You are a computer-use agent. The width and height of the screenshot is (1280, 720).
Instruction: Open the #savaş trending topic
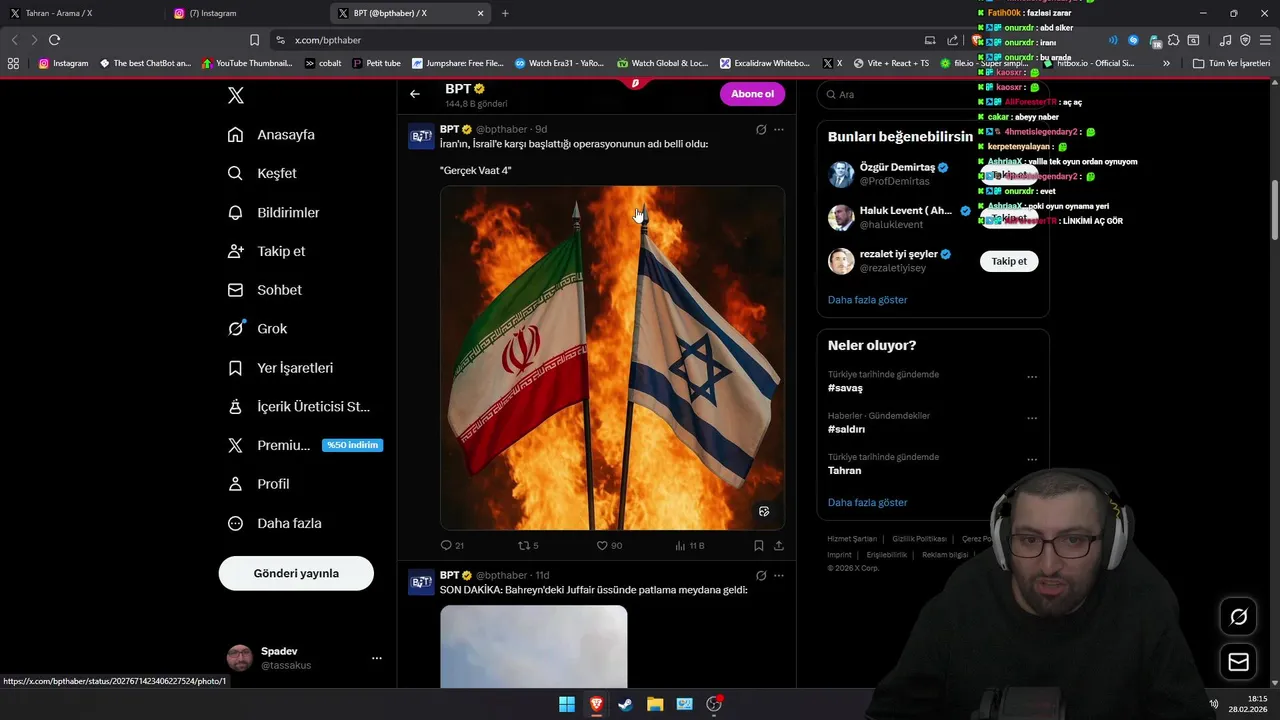(845, 388)
